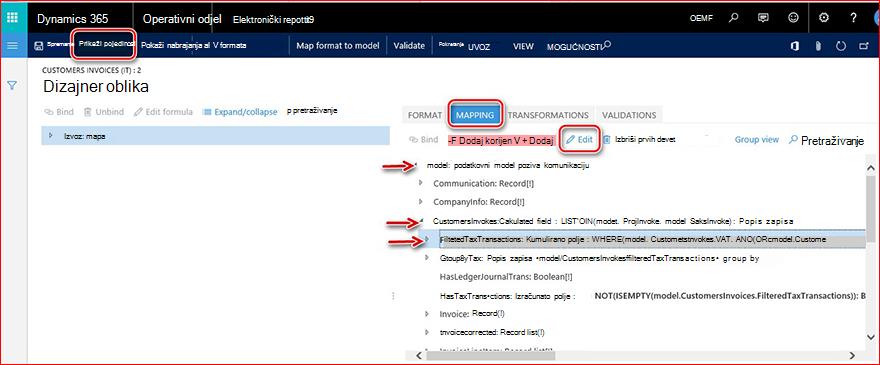Click the Izbriši prvih devet delete button
The image size is (880, 365).
click(639, 140)
